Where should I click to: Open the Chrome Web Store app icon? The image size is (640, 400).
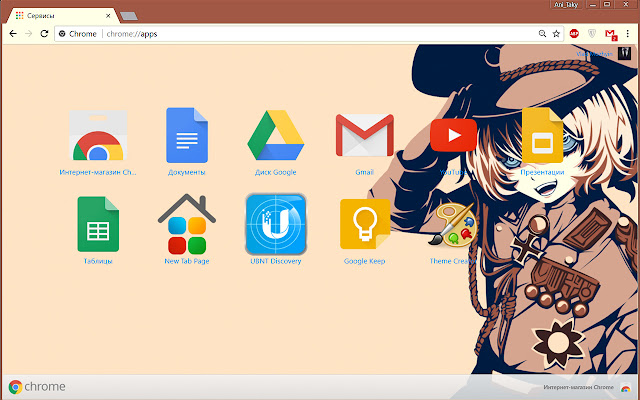98,135
